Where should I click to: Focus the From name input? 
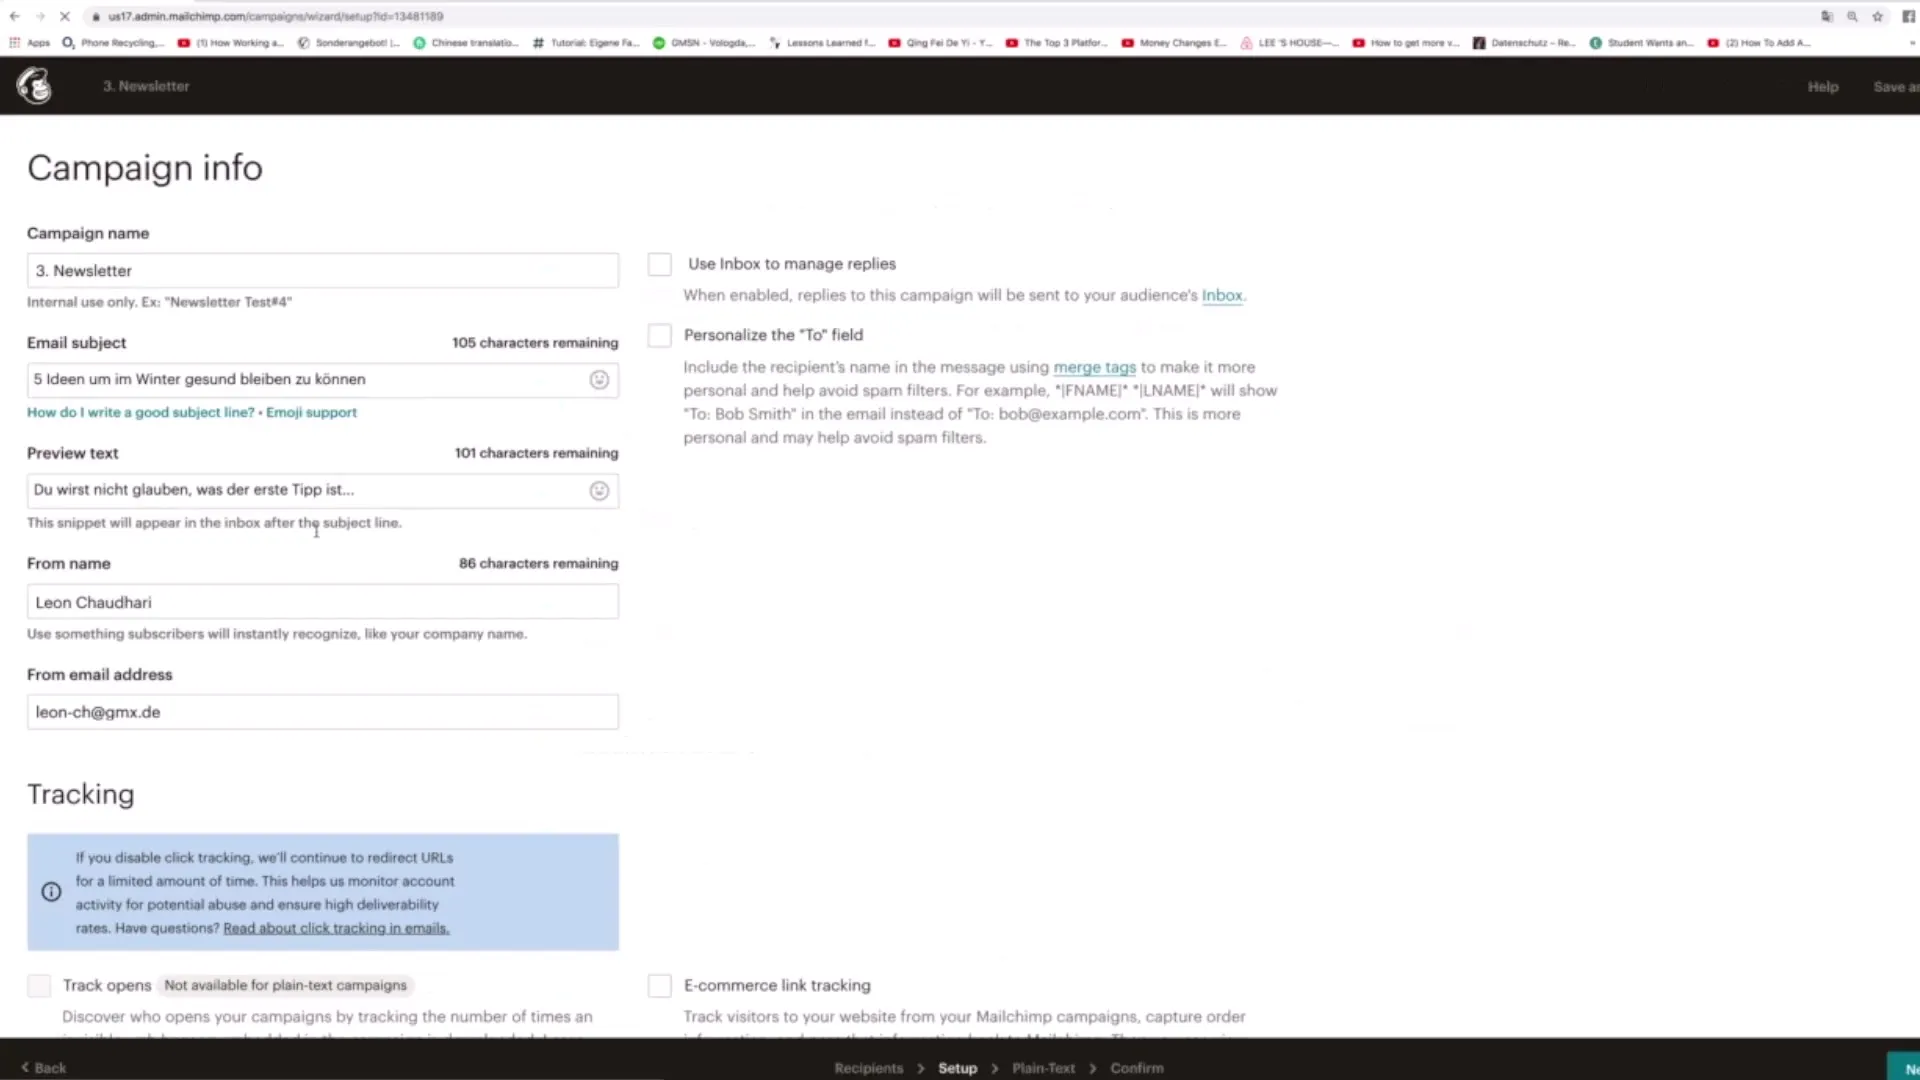pyautogui.click(x=322, y=602)
